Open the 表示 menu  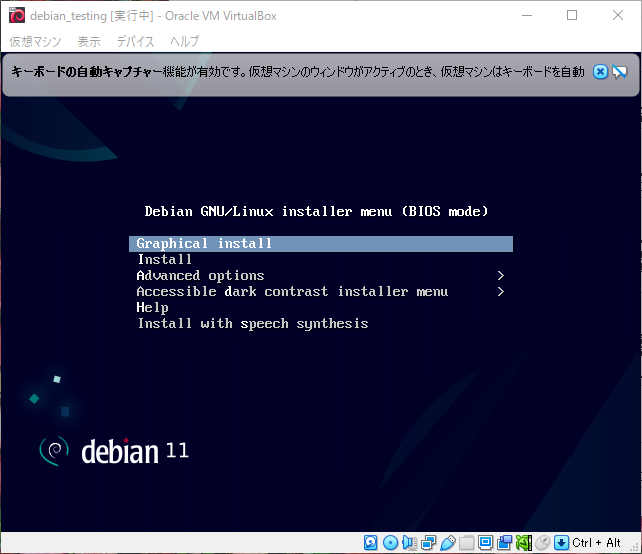click(89, 41)
